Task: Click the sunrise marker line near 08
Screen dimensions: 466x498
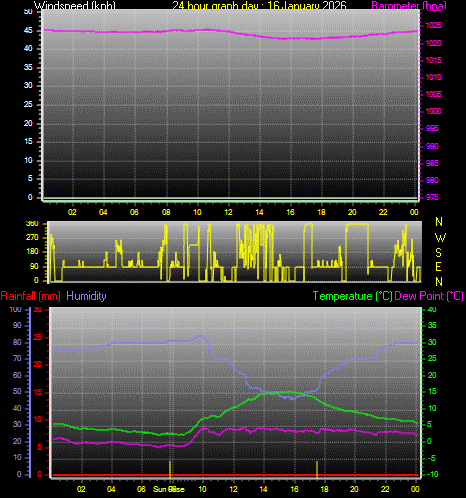Action: tap(170, 469)
